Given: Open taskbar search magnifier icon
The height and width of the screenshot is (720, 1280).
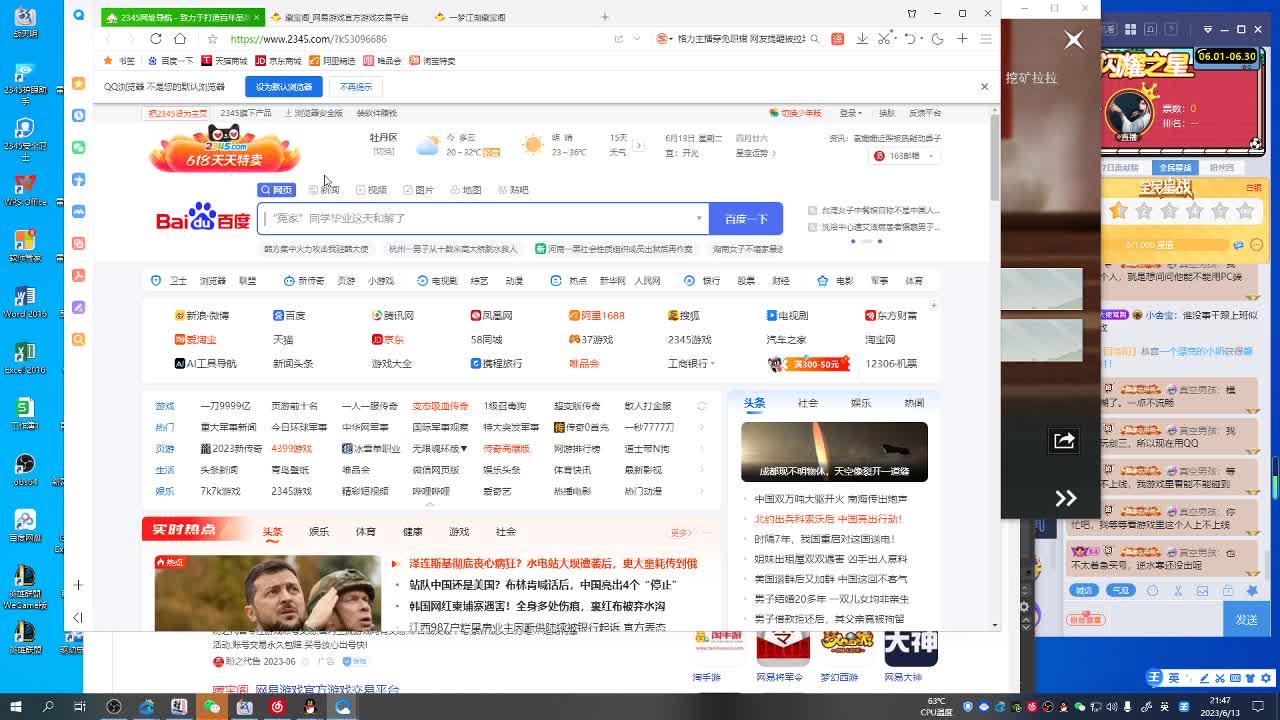Looking at the screenshot, I should [x=48, y=707].
